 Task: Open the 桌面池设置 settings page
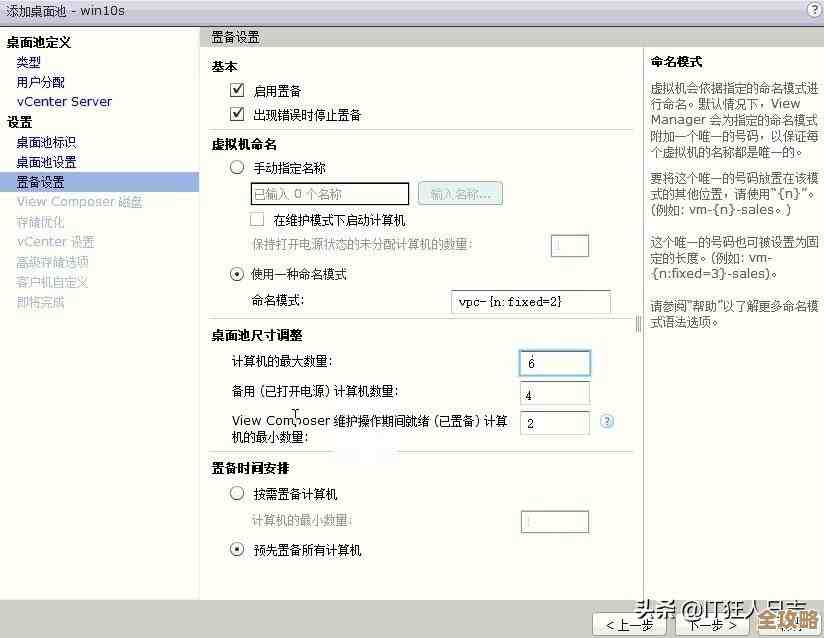coord(48,161)
